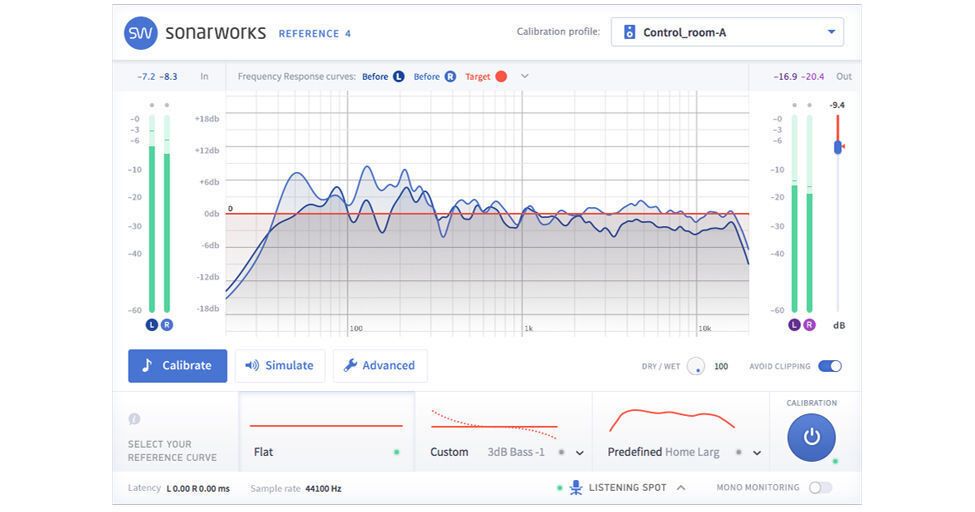
Task: Toggle the Before R curve indicator
Action: pyautogui.click(x=450, y=77)
